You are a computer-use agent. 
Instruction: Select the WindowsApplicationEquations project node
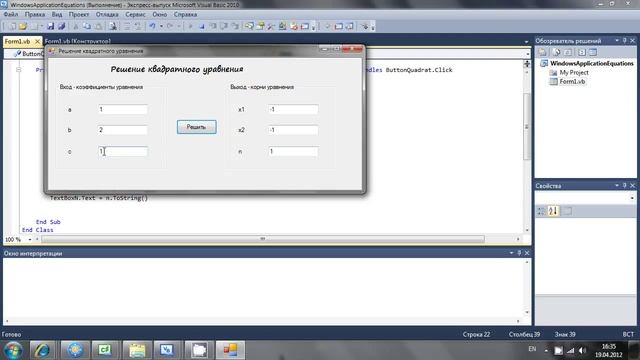click(591, 63)
